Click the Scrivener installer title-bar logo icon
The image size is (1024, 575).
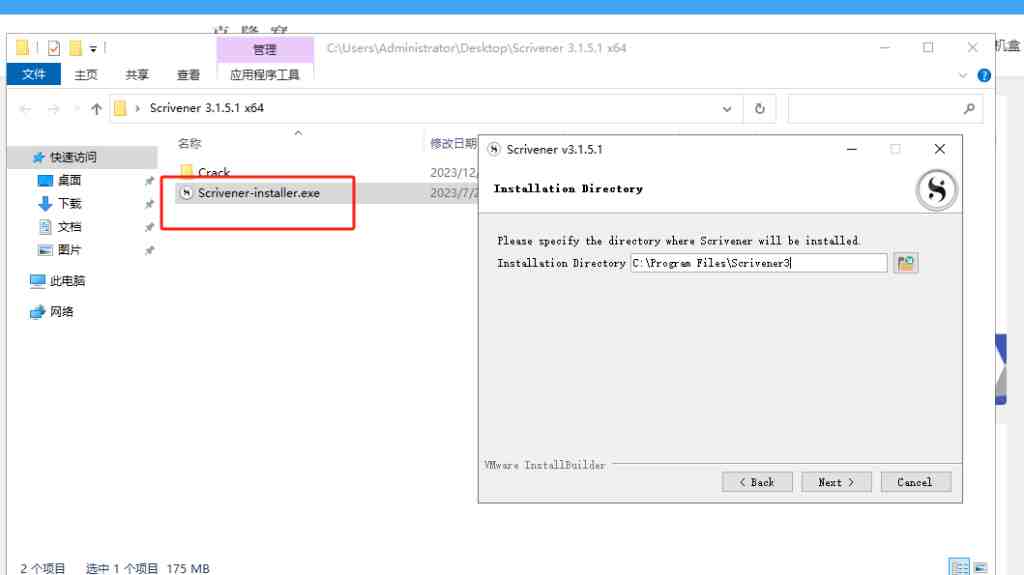tap(494, 149)
